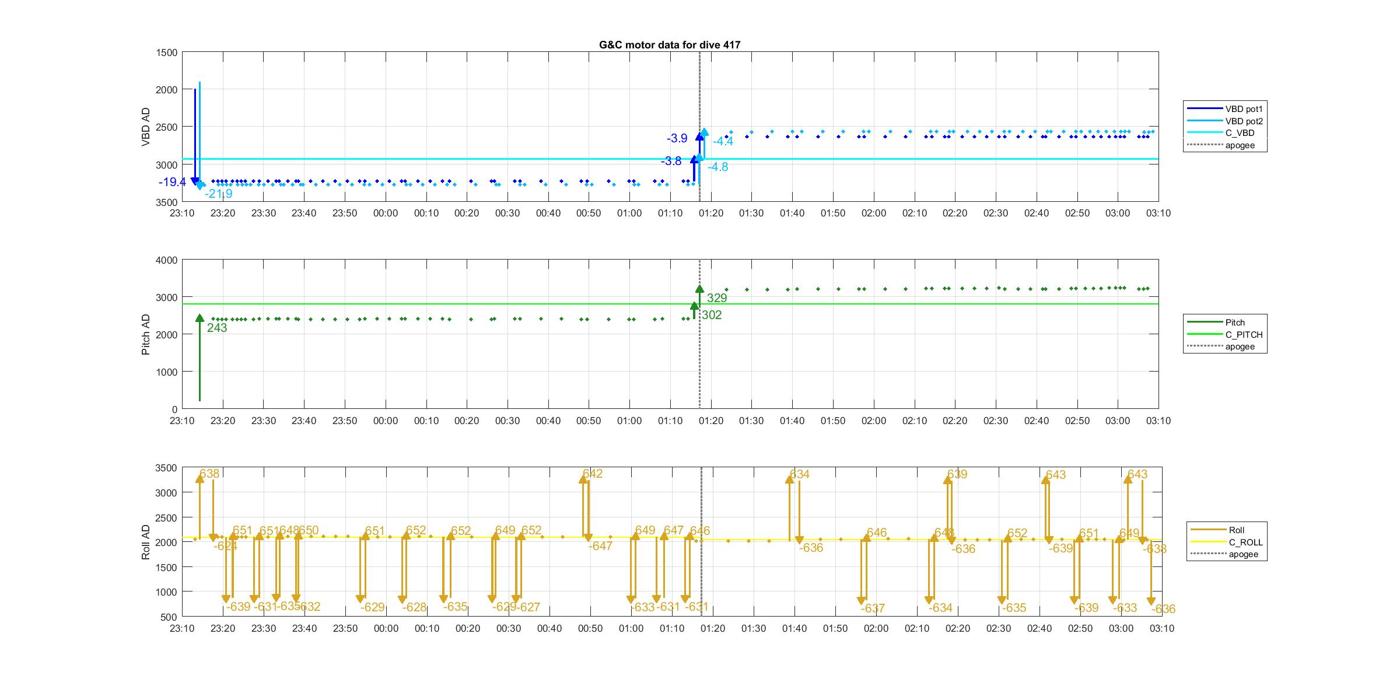Click the '3500' tick on Roll axis
1400x693 pixels.
[x=167, y=469]
